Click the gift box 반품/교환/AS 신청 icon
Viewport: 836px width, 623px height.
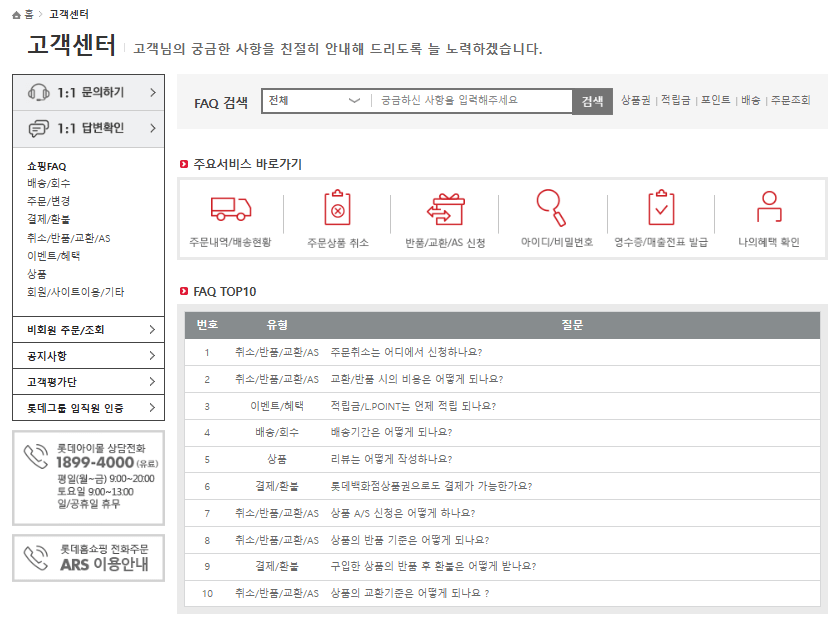click(x=446, y=209)
